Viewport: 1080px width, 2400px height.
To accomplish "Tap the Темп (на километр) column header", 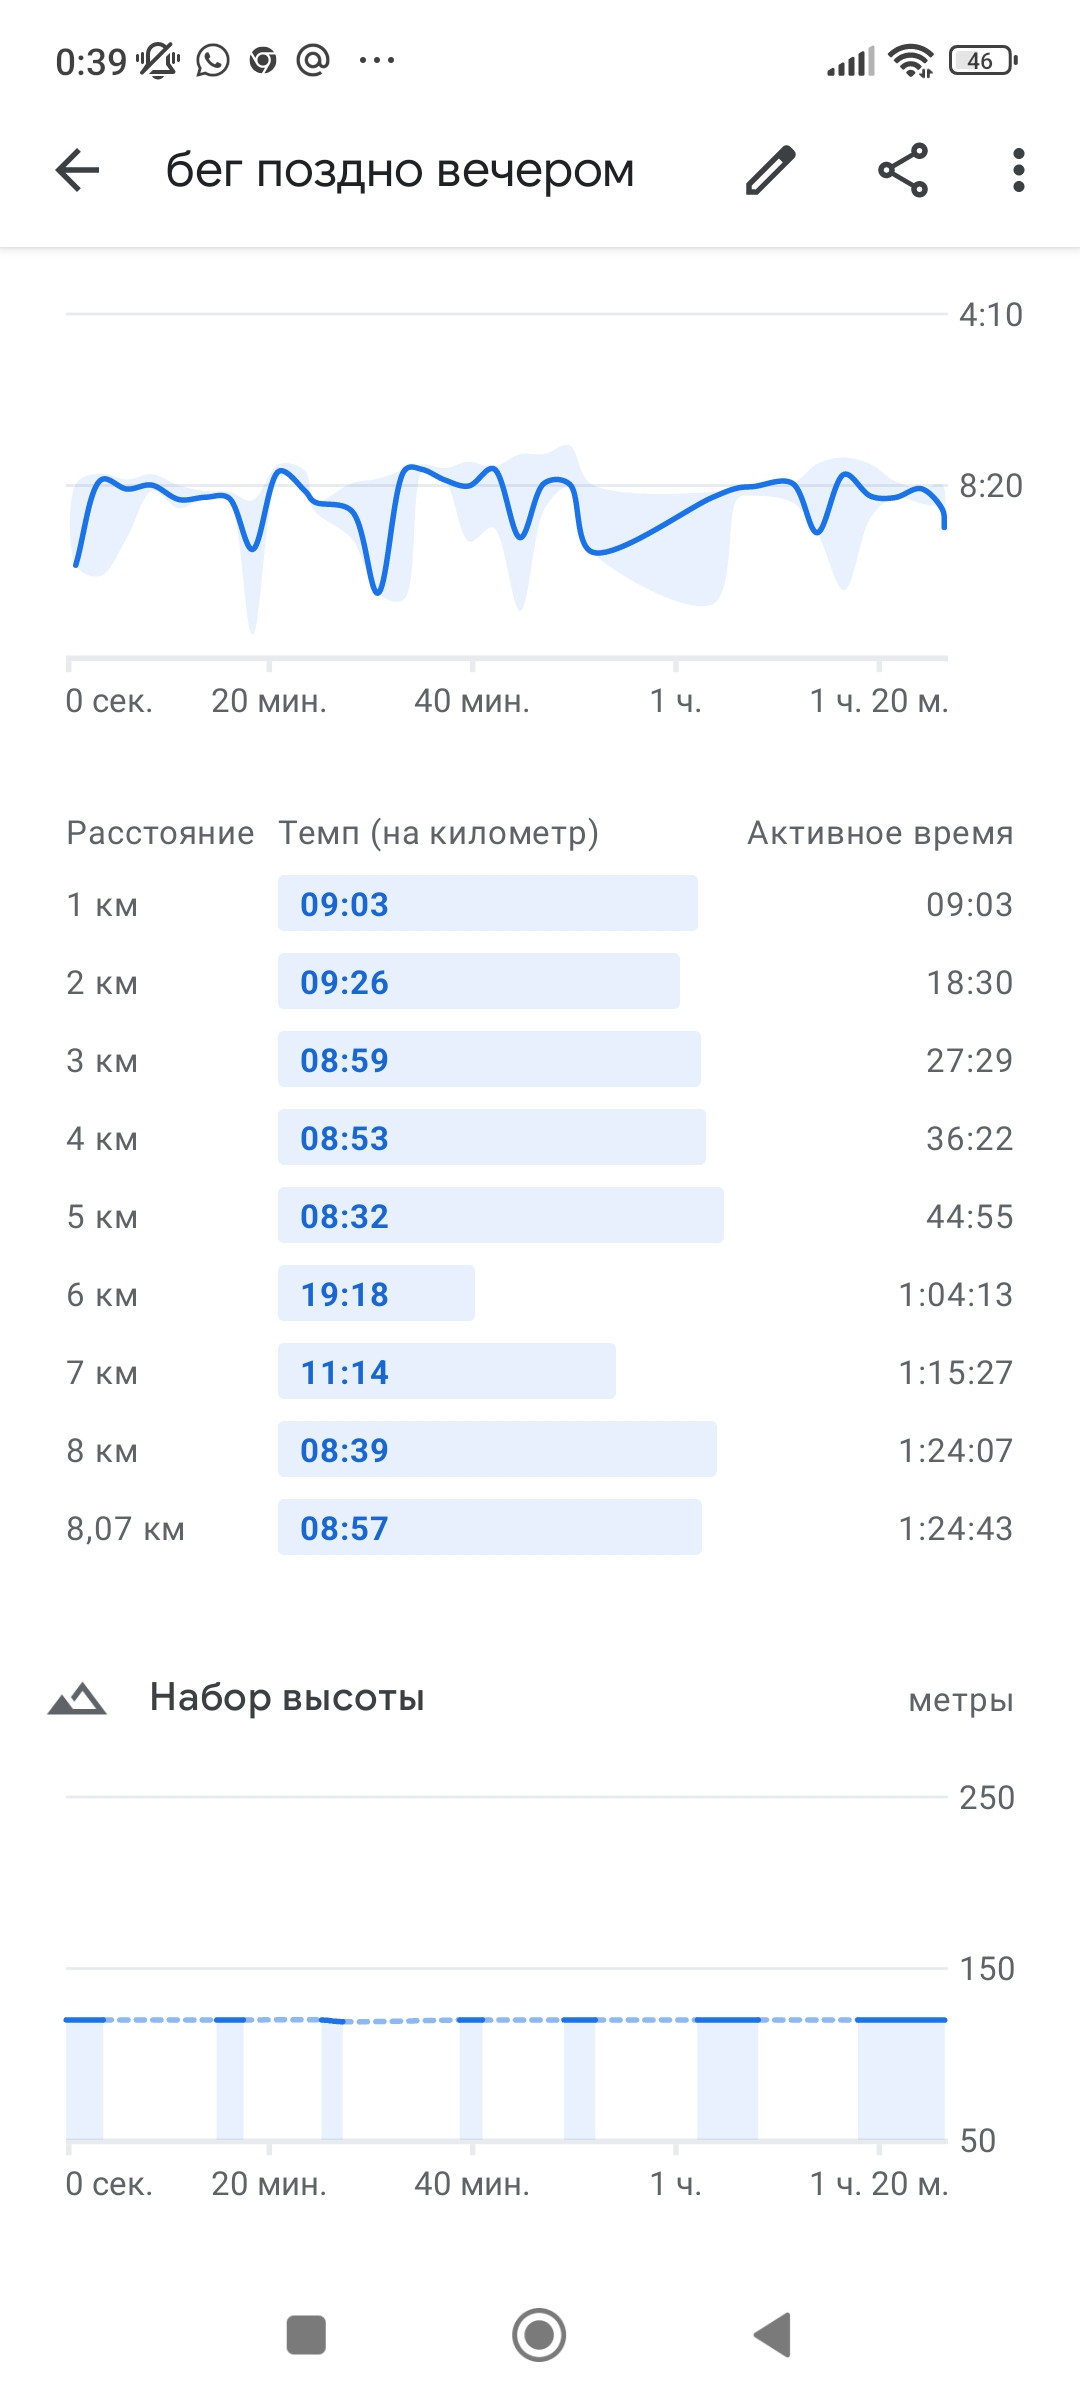I will click(438, 833).
